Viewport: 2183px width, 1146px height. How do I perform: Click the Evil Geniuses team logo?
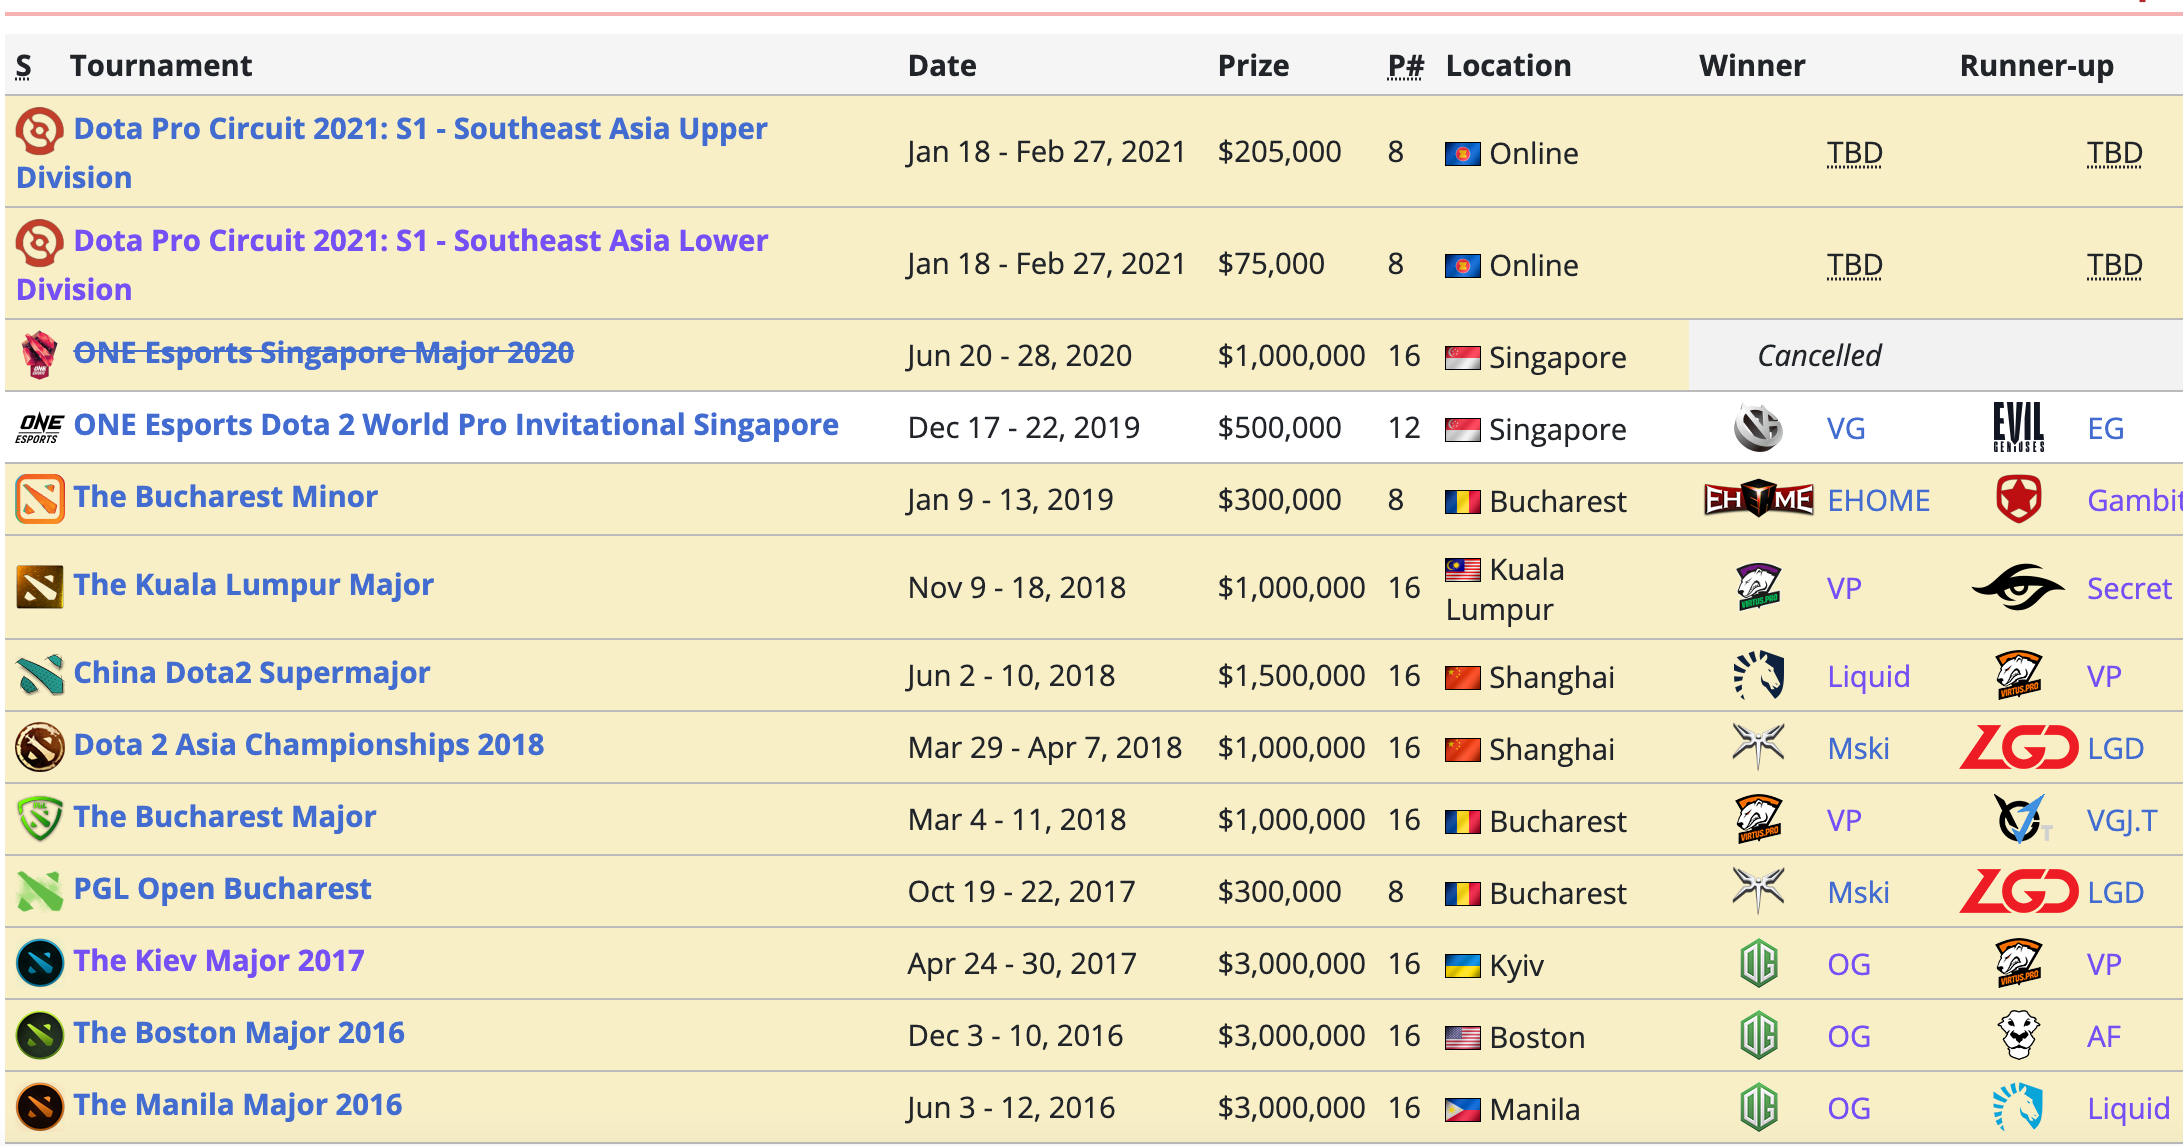[2018, 427]
